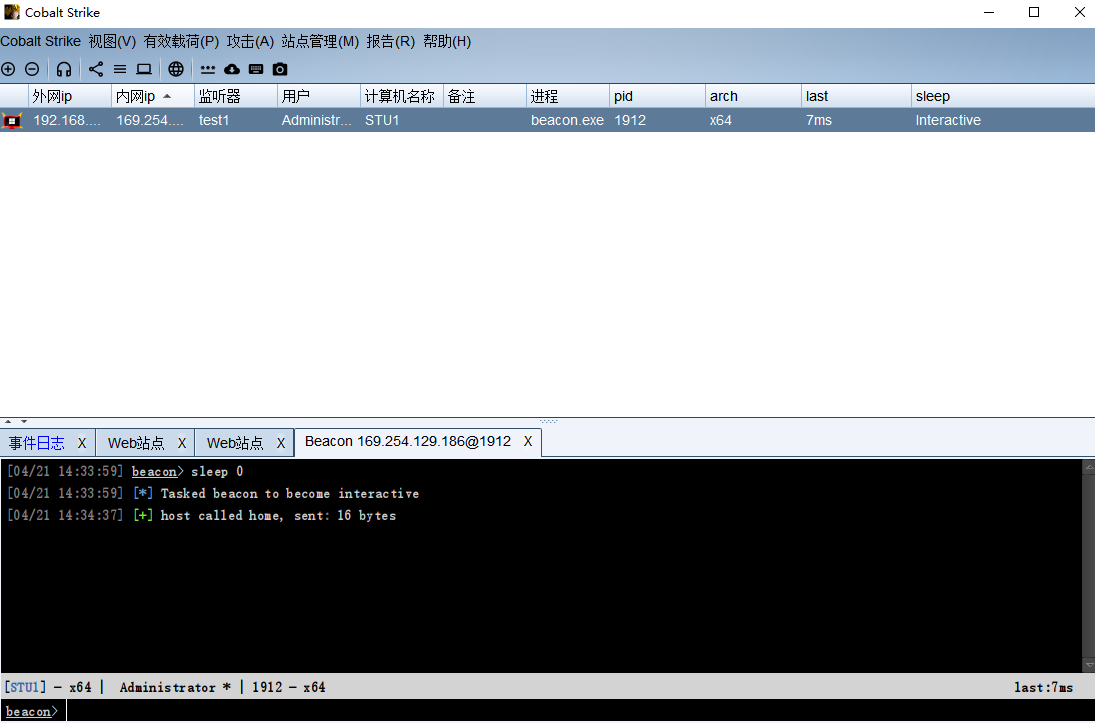Sort by the 用户 column header

coord(319,96)
